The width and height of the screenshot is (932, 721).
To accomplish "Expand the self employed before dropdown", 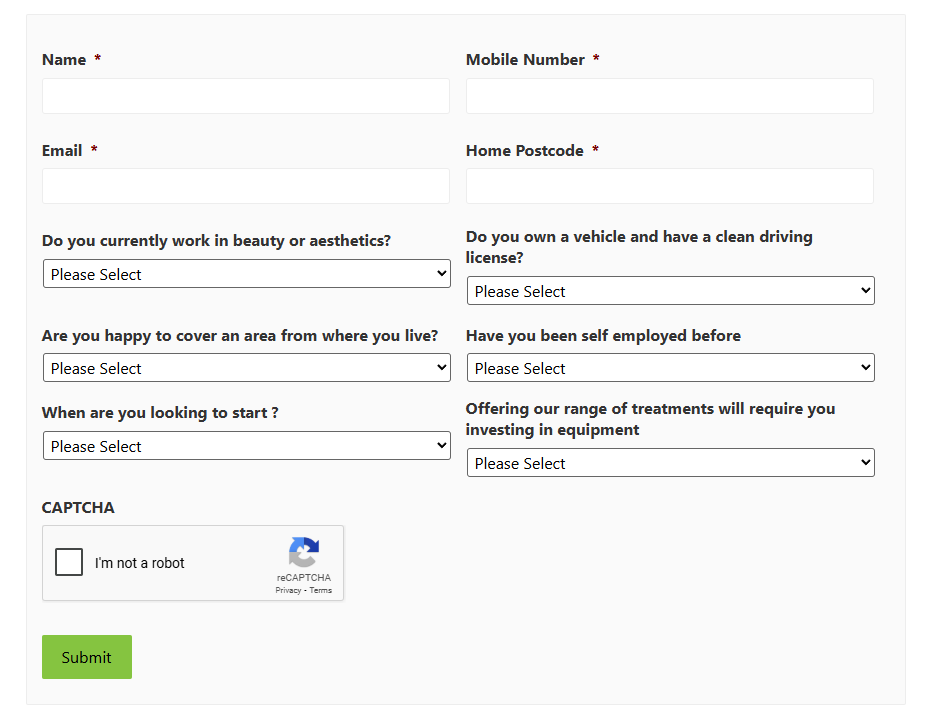I will [670, 368].
